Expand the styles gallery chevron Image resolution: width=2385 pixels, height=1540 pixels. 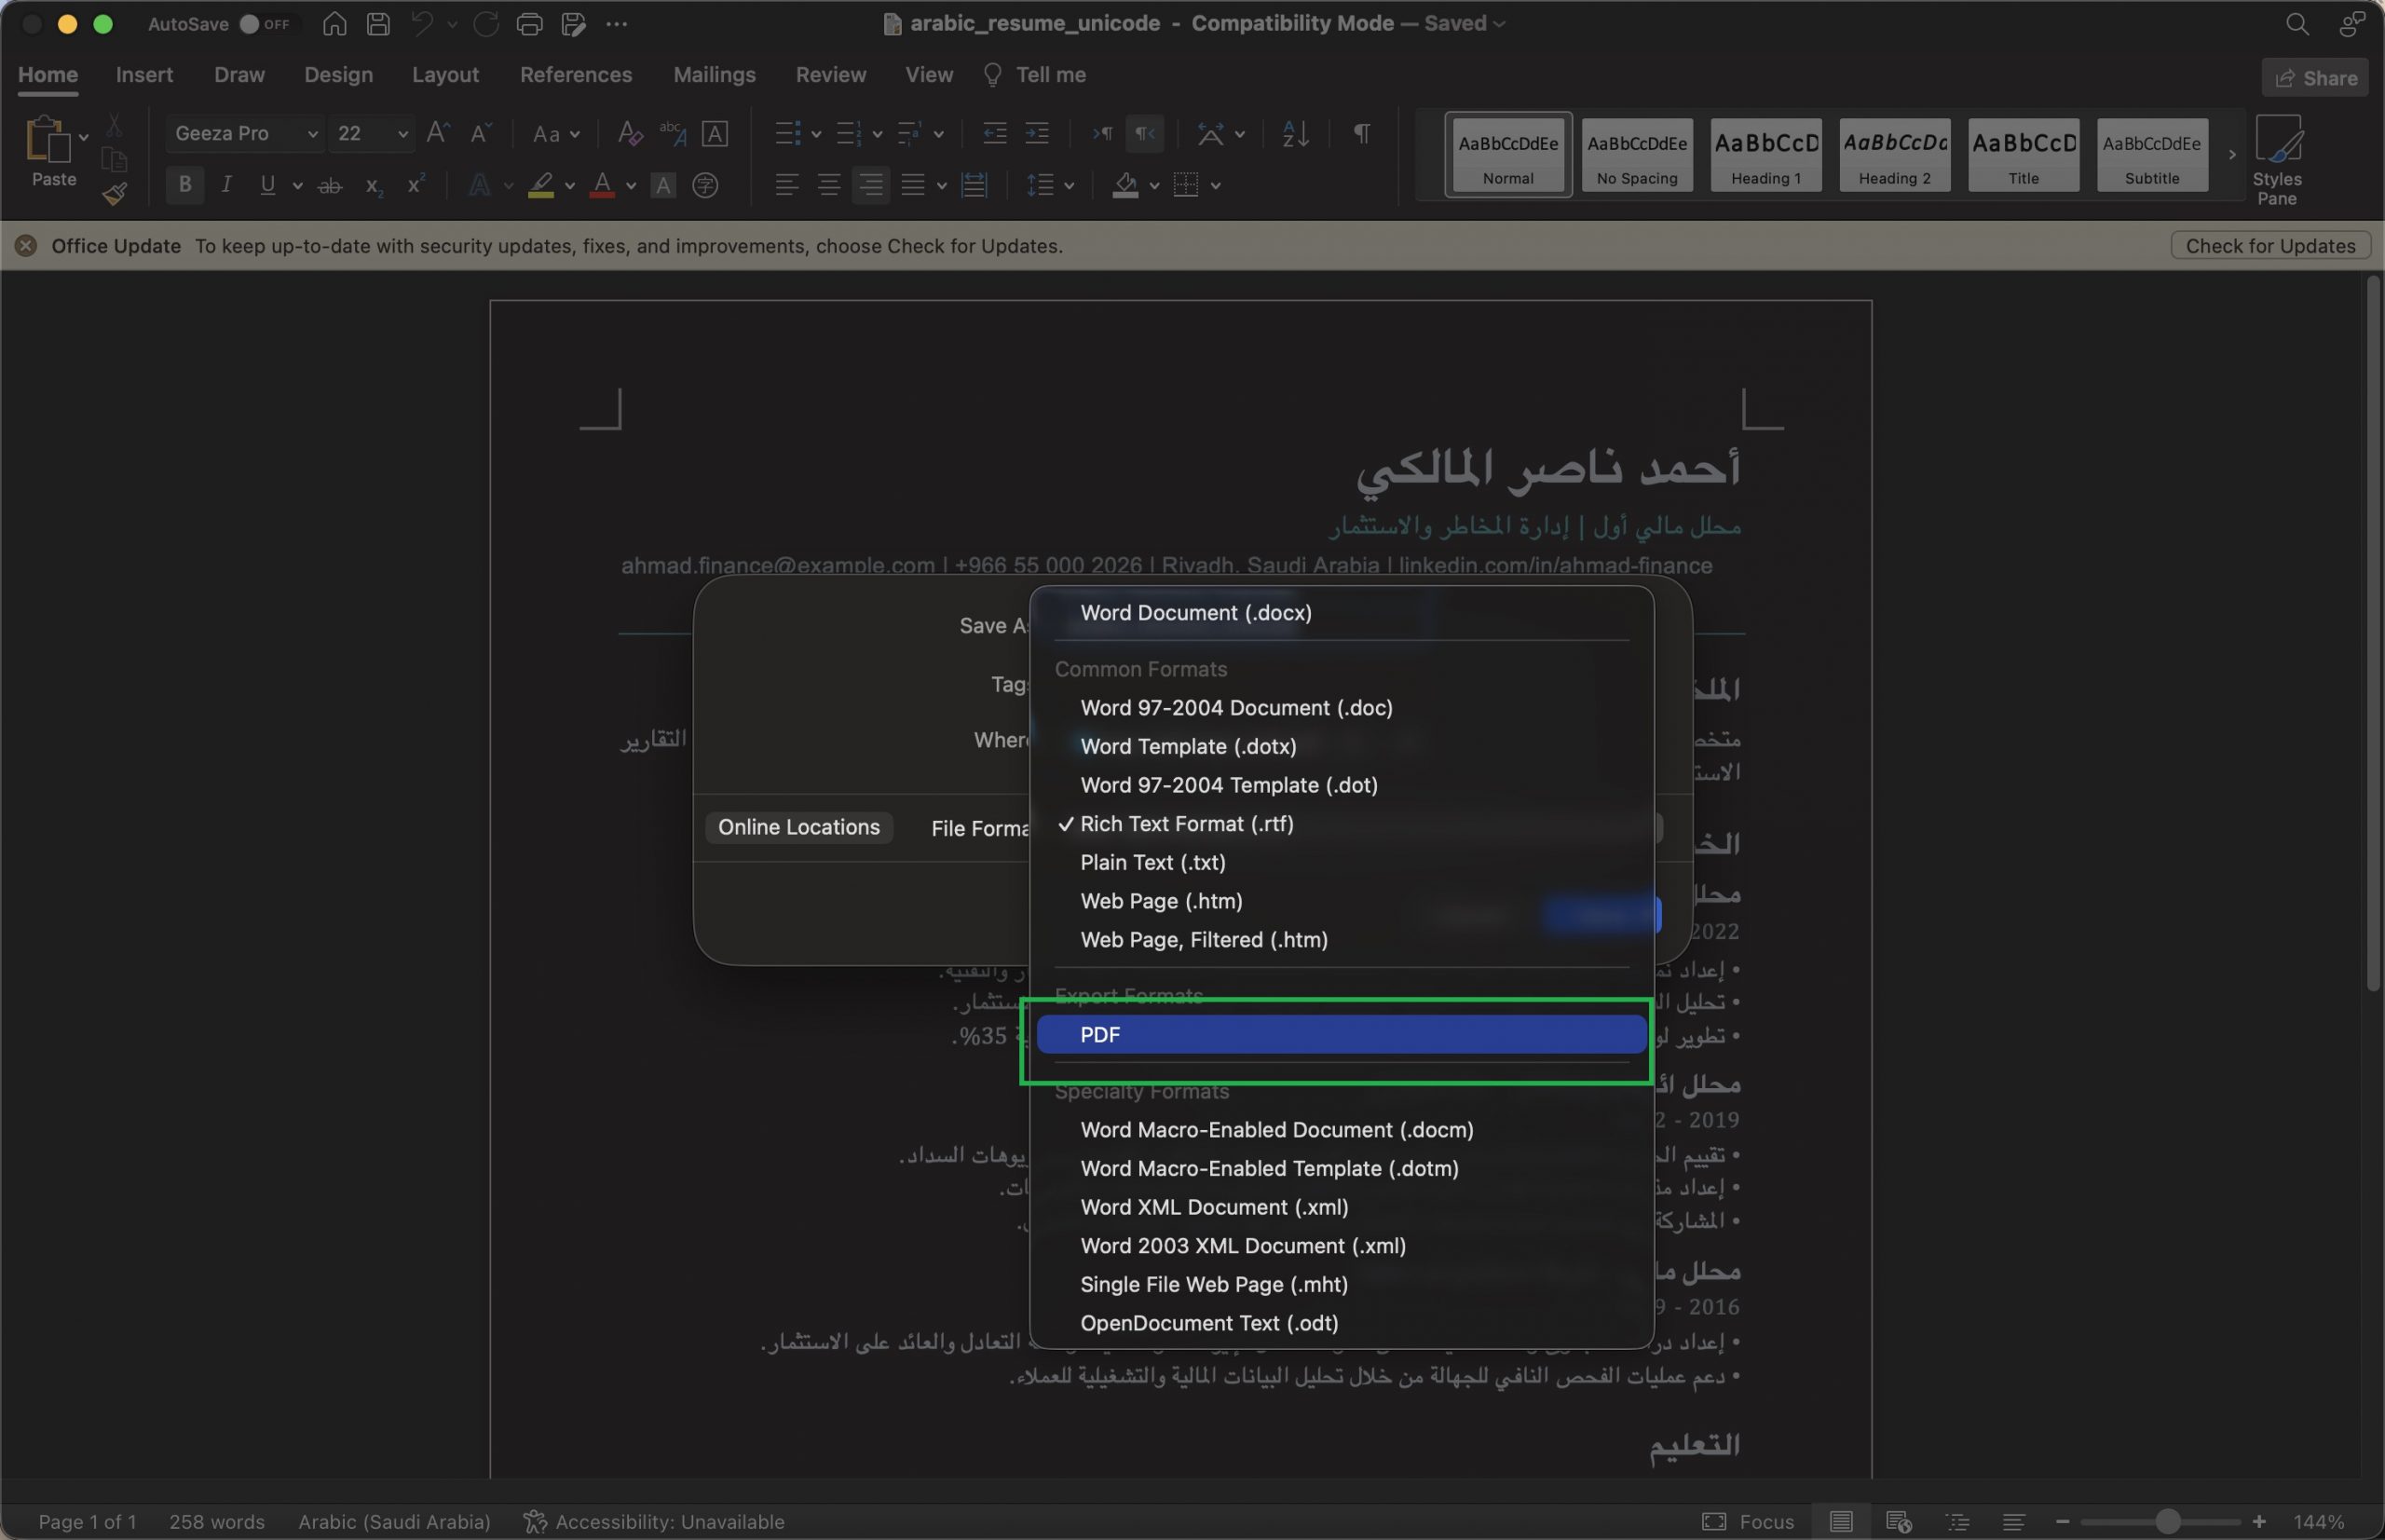pos(2231,155)
